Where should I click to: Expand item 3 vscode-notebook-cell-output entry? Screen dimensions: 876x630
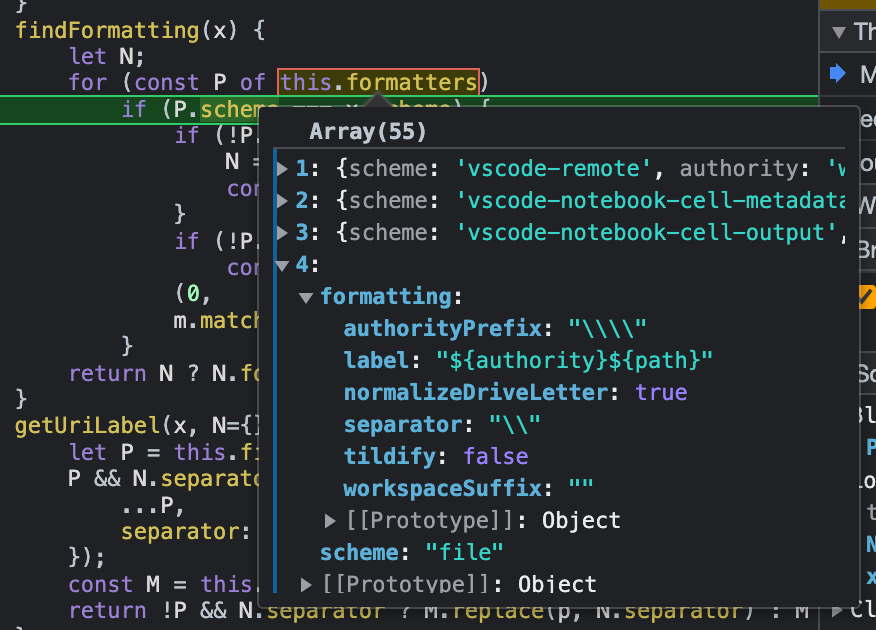(x=283, y=232)
